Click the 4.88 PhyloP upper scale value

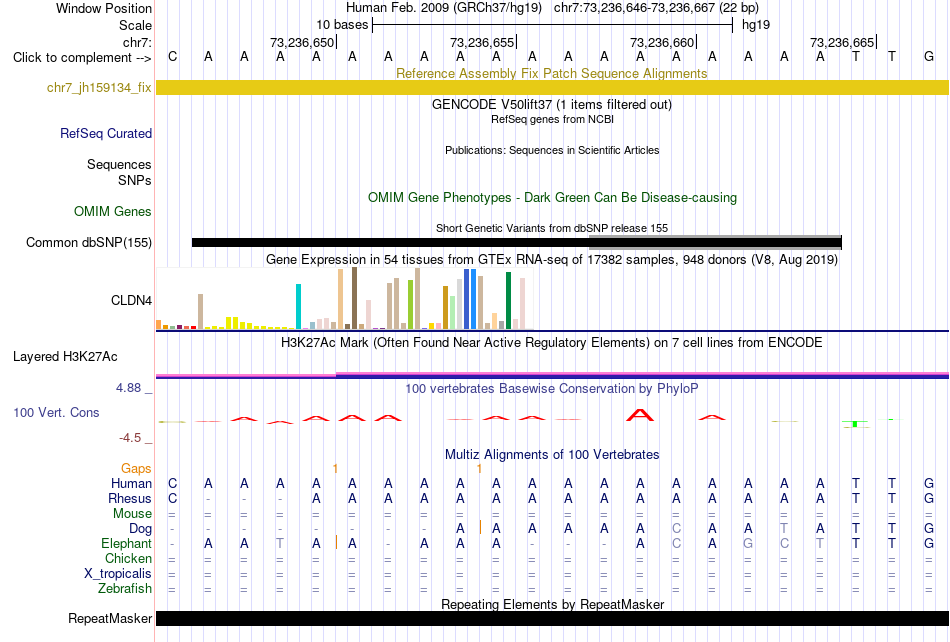(x=128, y=388)
